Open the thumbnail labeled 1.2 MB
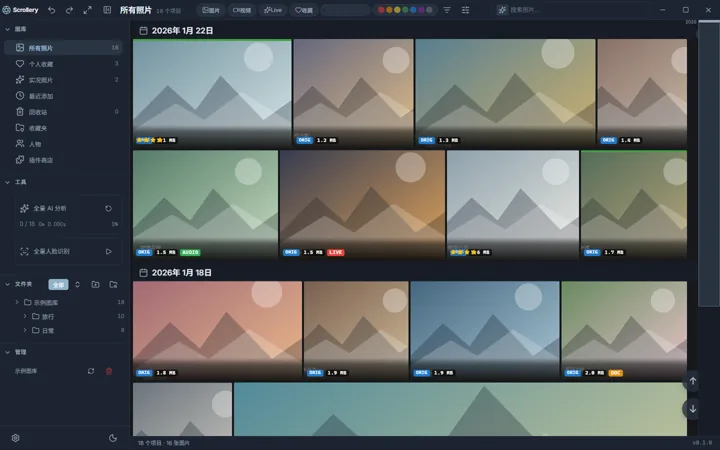Viewport: 720px width, 450px height. (353, 93)
